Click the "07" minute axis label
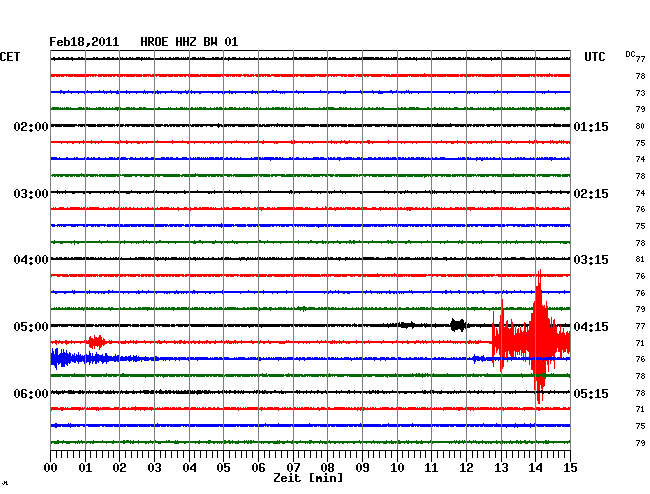Screen dimensions: 650x494 tap(293, 467)
